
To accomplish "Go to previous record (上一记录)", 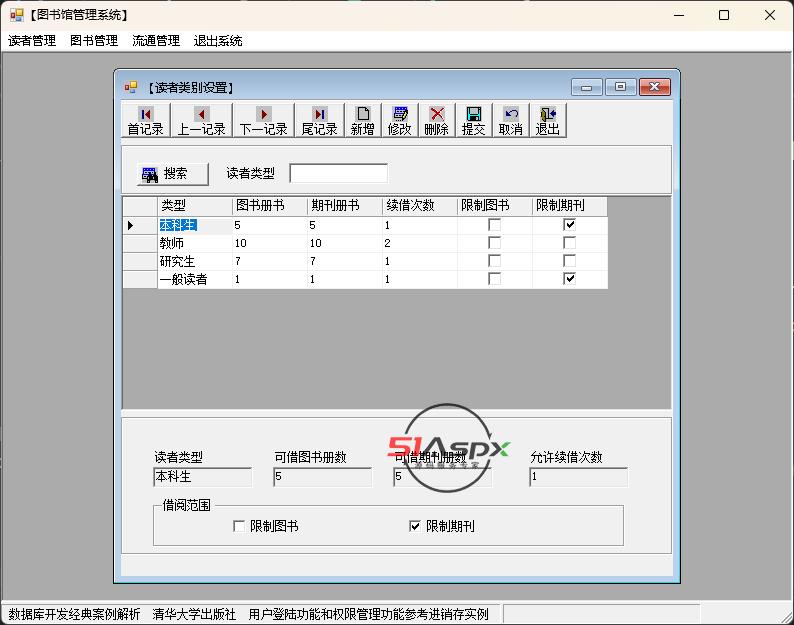I will tap(202, 121).
